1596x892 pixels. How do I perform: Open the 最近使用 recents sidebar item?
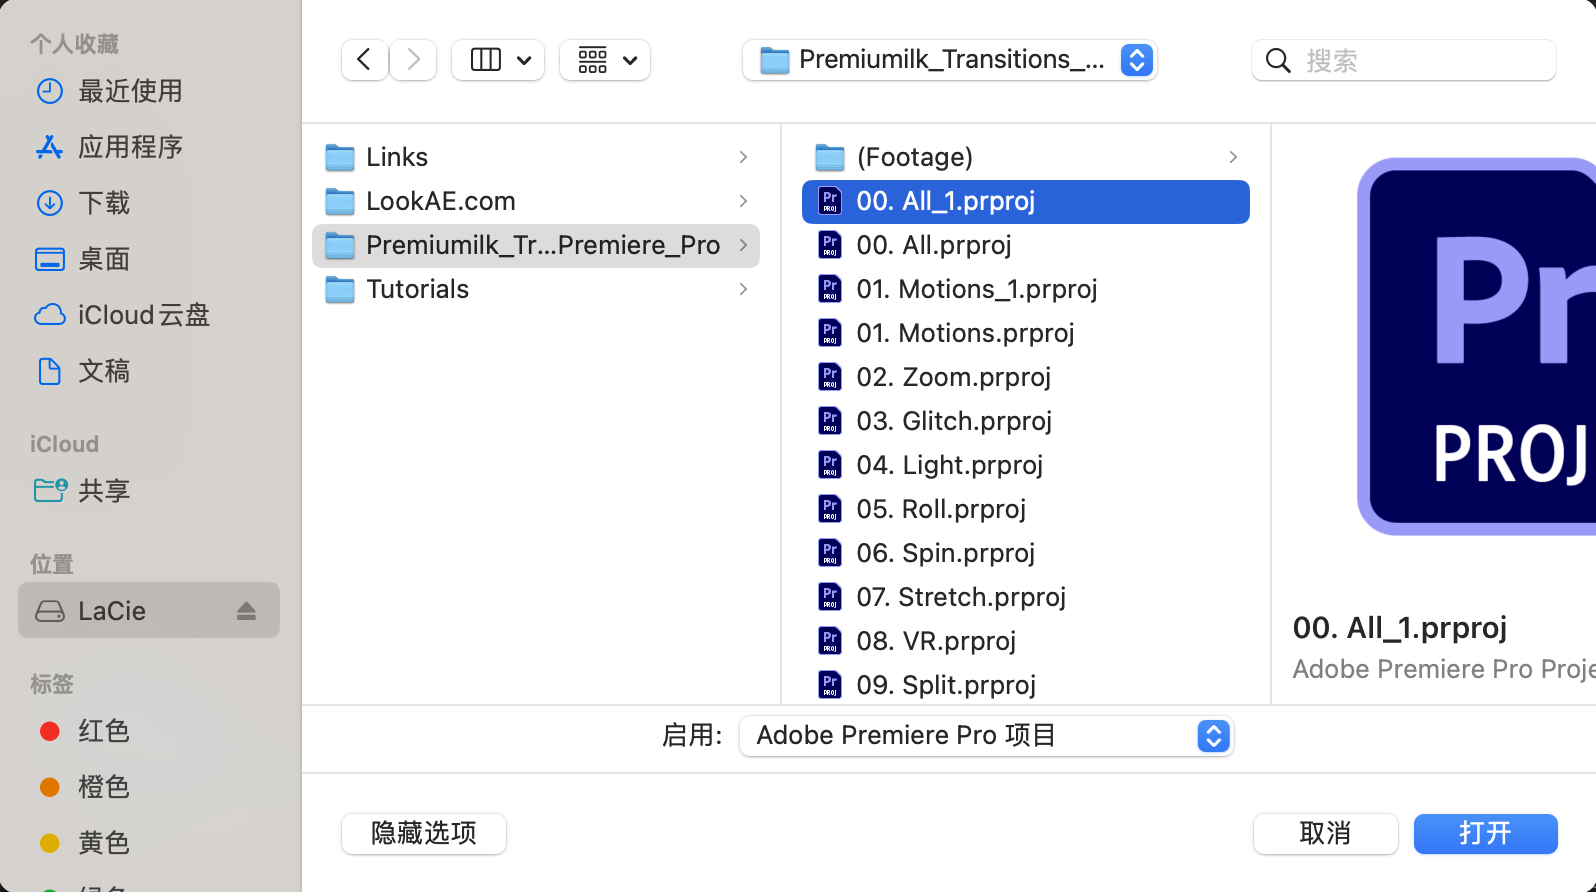tap(130, 91)
